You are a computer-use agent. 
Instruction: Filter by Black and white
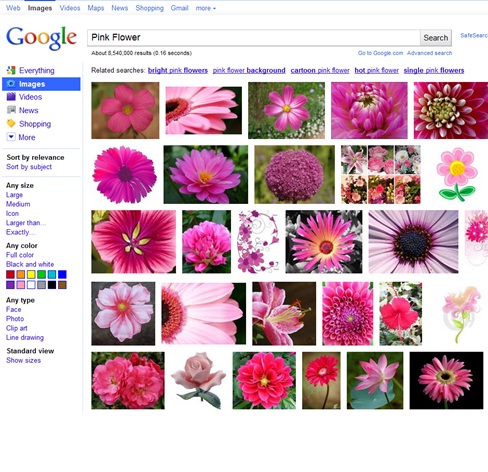coord(30,264)
